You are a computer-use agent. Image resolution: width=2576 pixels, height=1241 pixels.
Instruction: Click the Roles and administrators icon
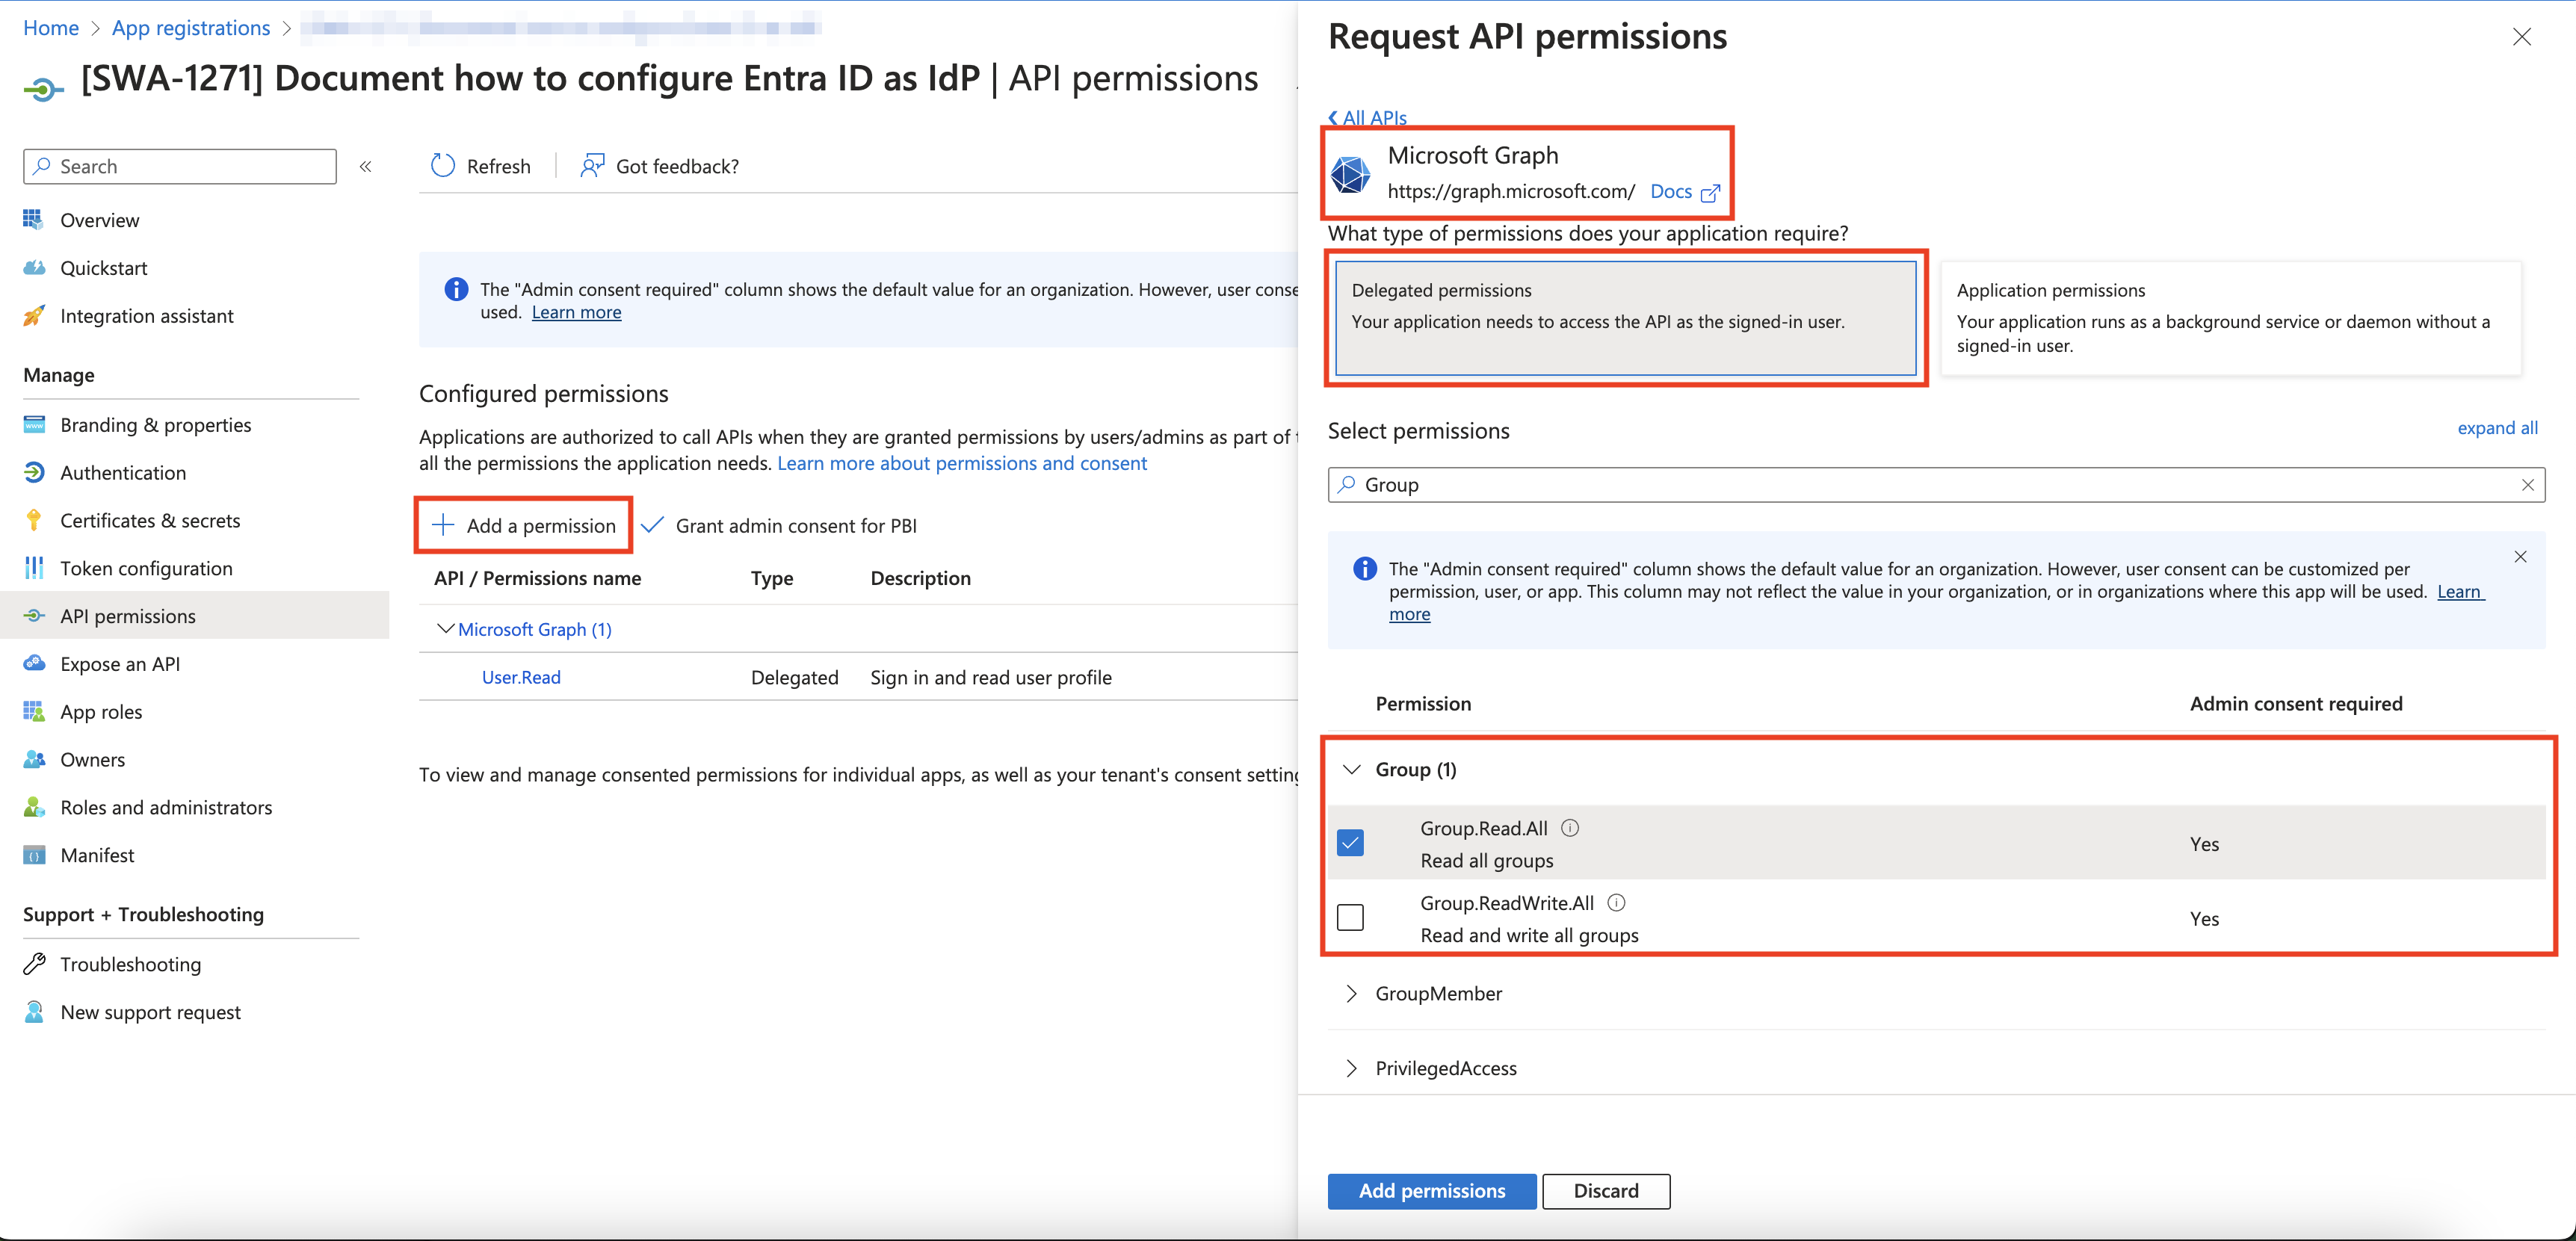tap(34, 807)
